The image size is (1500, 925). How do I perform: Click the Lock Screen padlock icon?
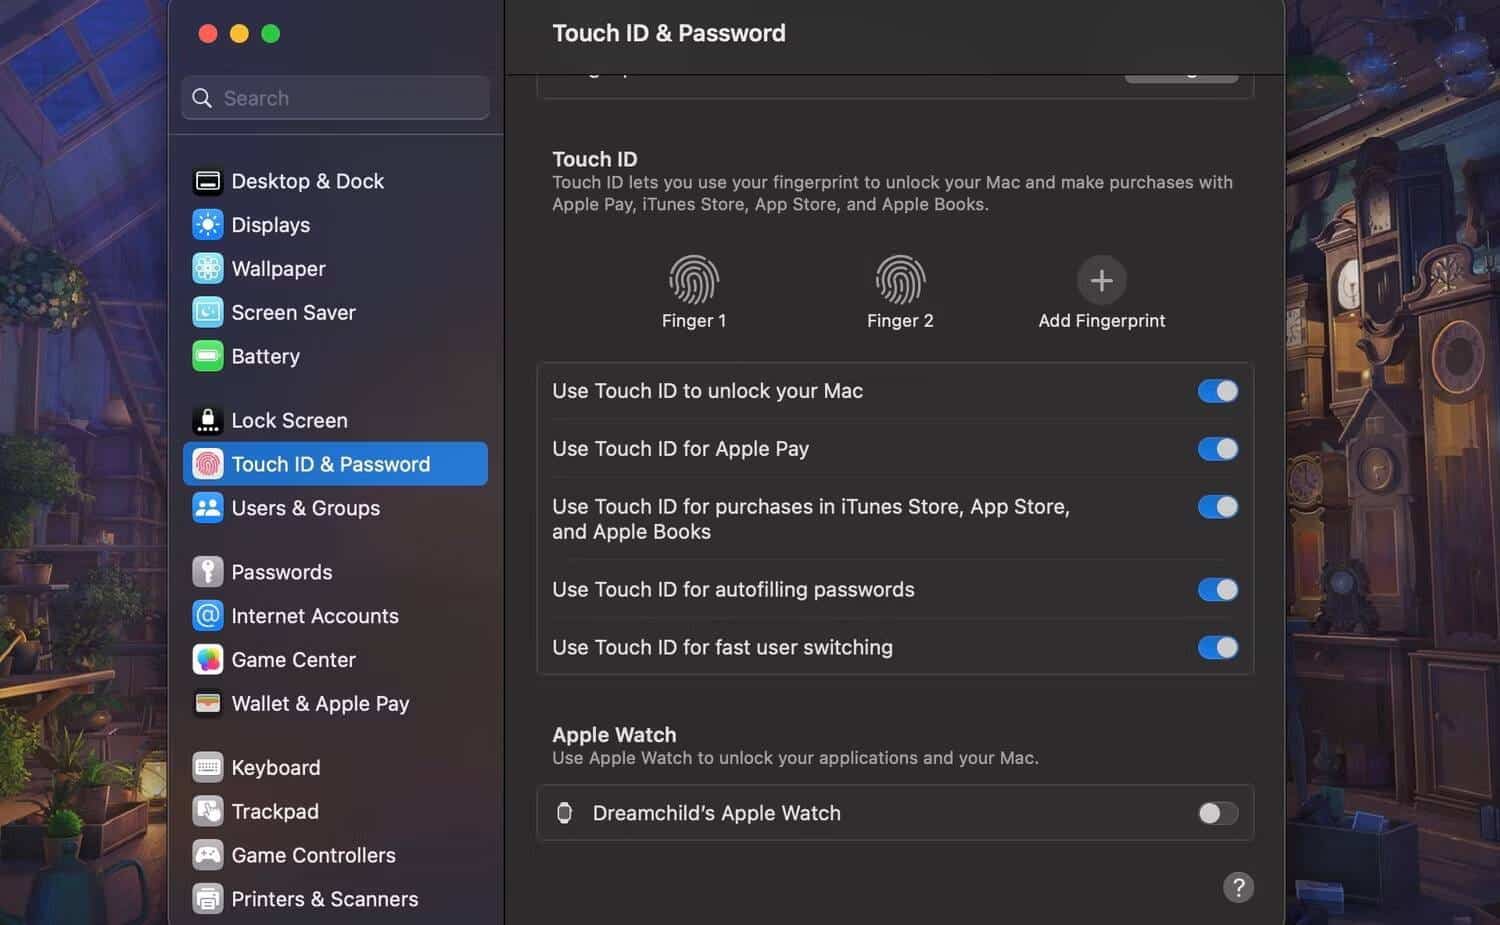click(x=207, y=420)
